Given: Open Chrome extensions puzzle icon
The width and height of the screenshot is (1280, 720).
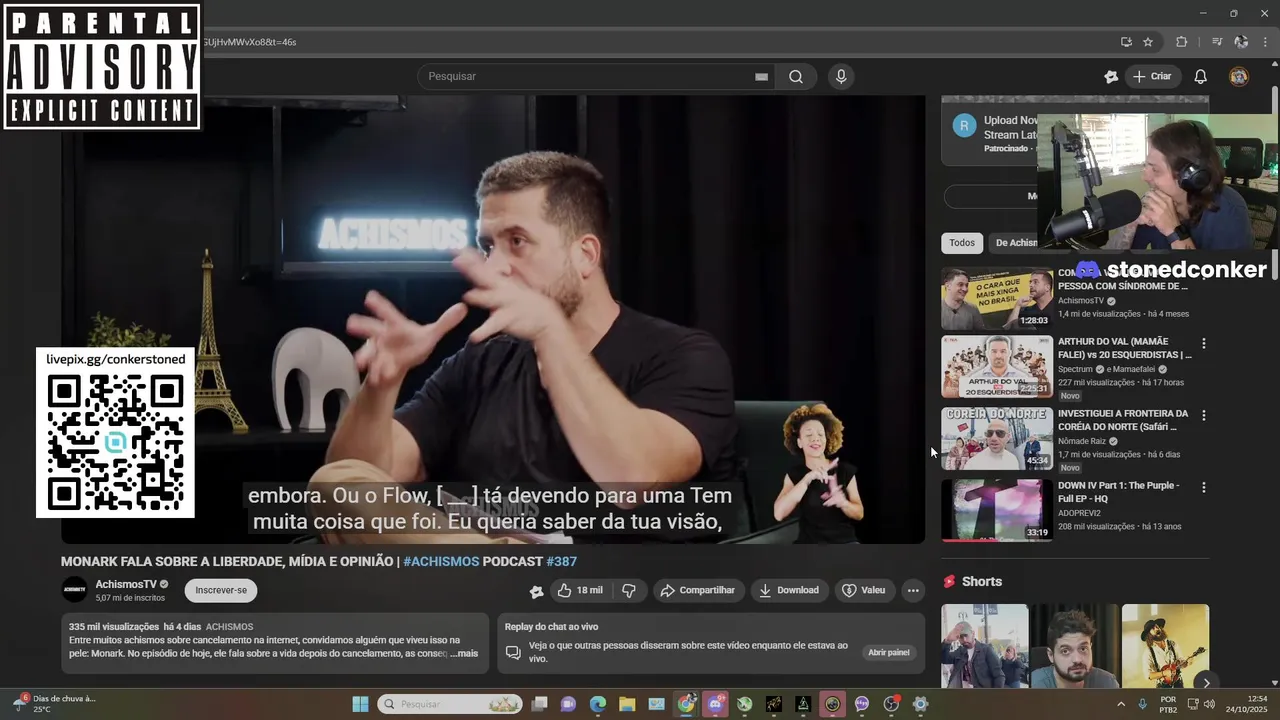Looking at the screenshot, I should [1182, 42].
